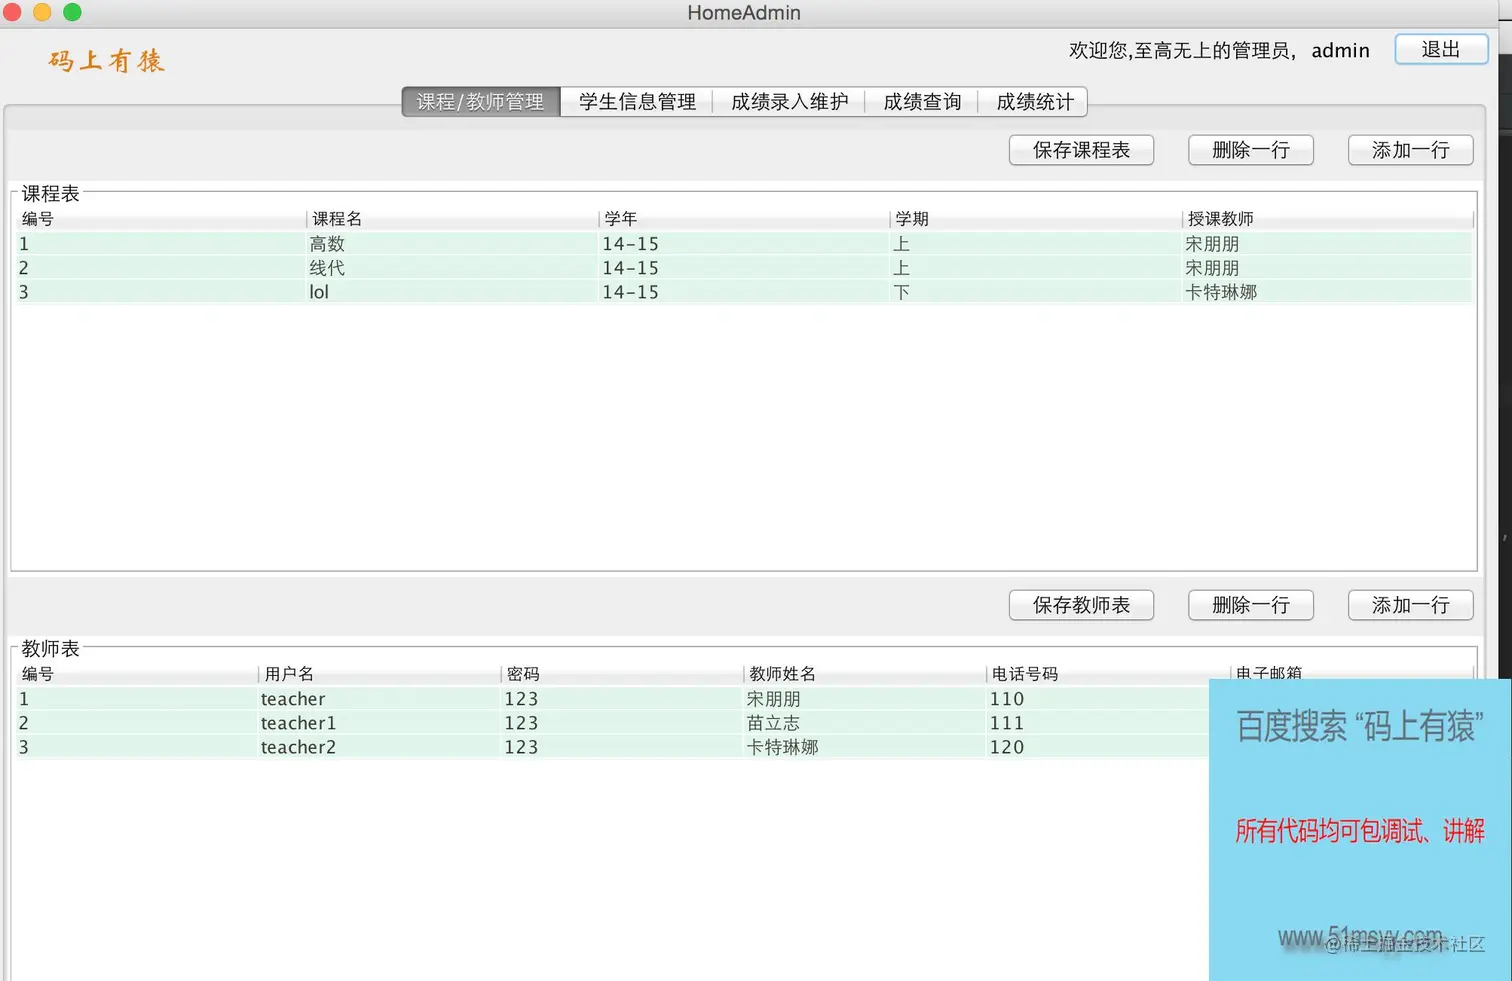Click the 学期 column header
This screenshot has height=981, width=1512.
1036,219
